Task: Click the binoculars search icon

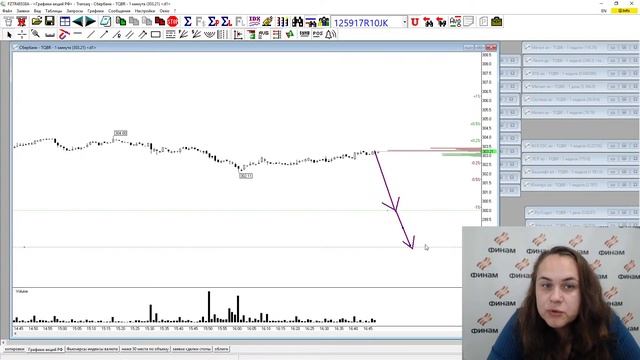Action: (x=298, y=21)
